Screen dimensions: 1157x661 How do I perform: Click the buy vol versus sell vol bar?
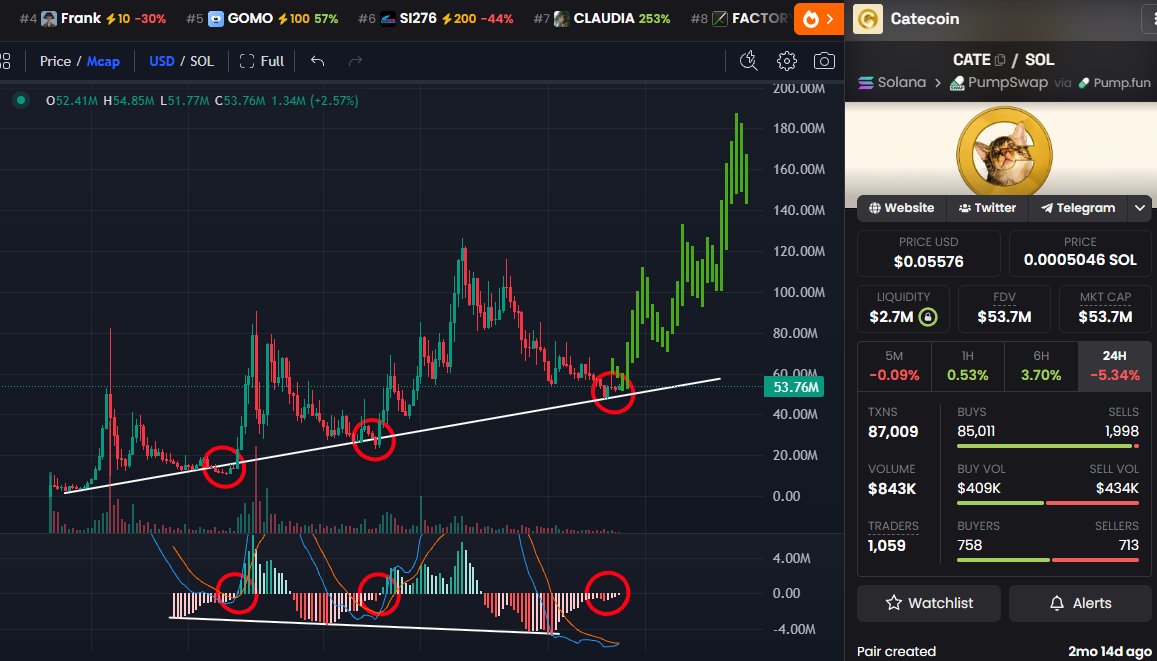tap(1048, 503)
